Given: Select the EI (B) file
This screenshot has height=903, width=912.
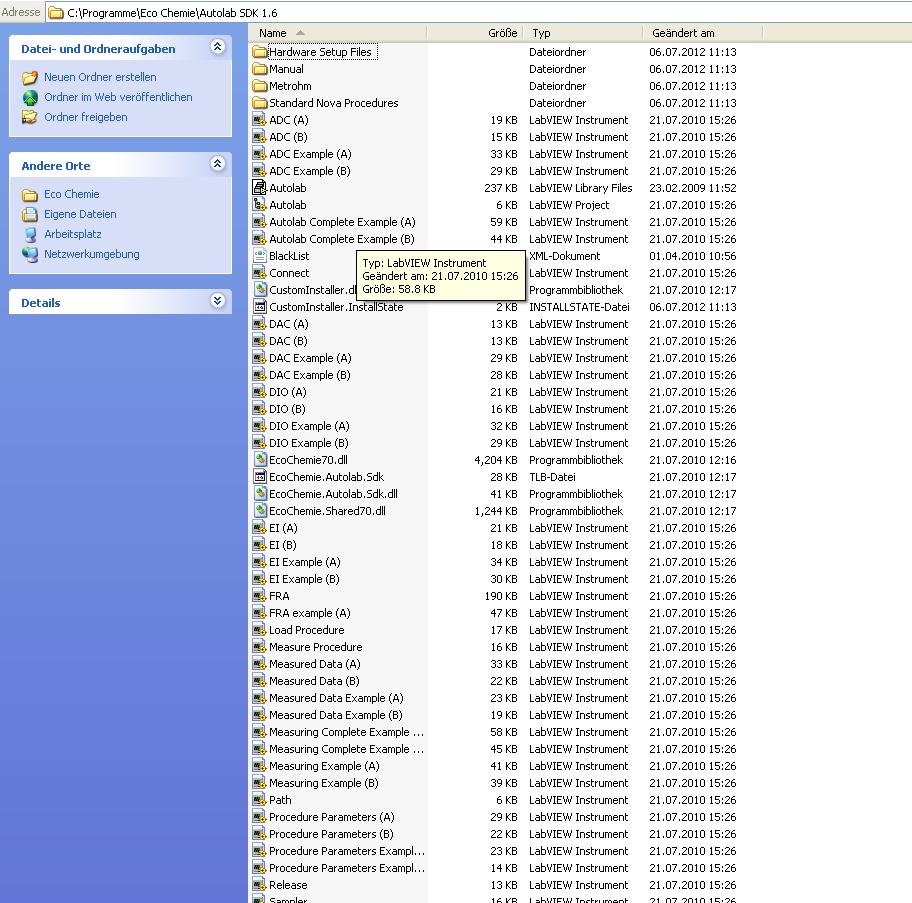Looking at the screenshot, I should [x=283, y=545].
